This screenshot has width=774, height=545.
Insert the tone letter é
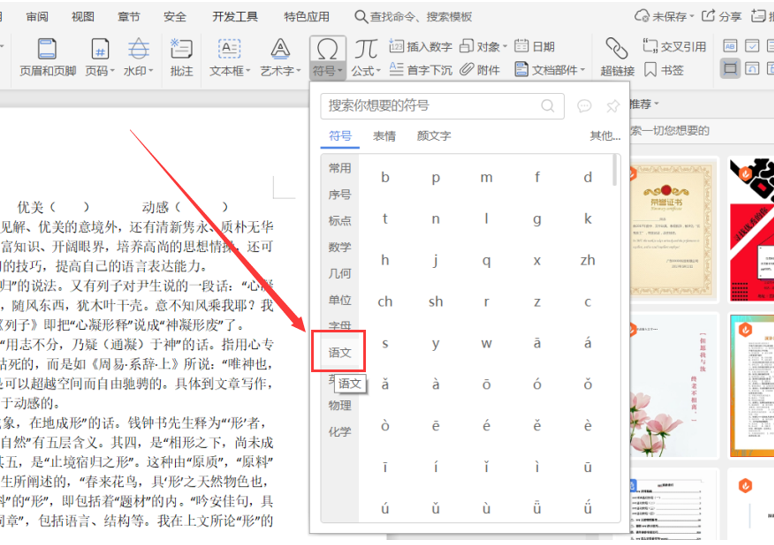486,426
